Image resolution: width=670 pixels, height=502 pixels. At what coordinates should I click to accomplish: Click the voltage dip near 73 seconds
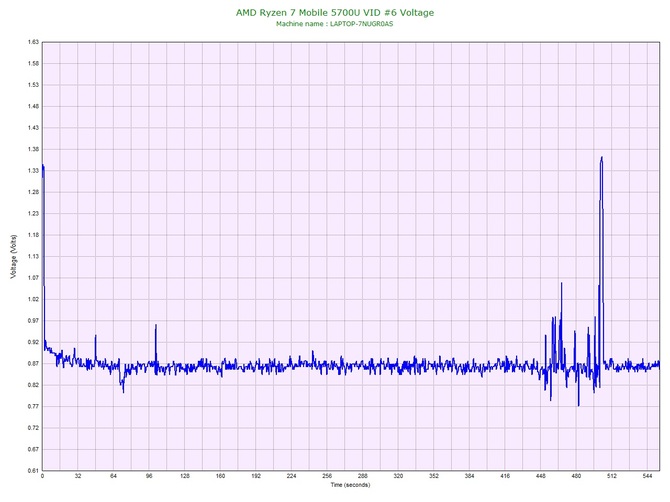click(x=123, y=391)
